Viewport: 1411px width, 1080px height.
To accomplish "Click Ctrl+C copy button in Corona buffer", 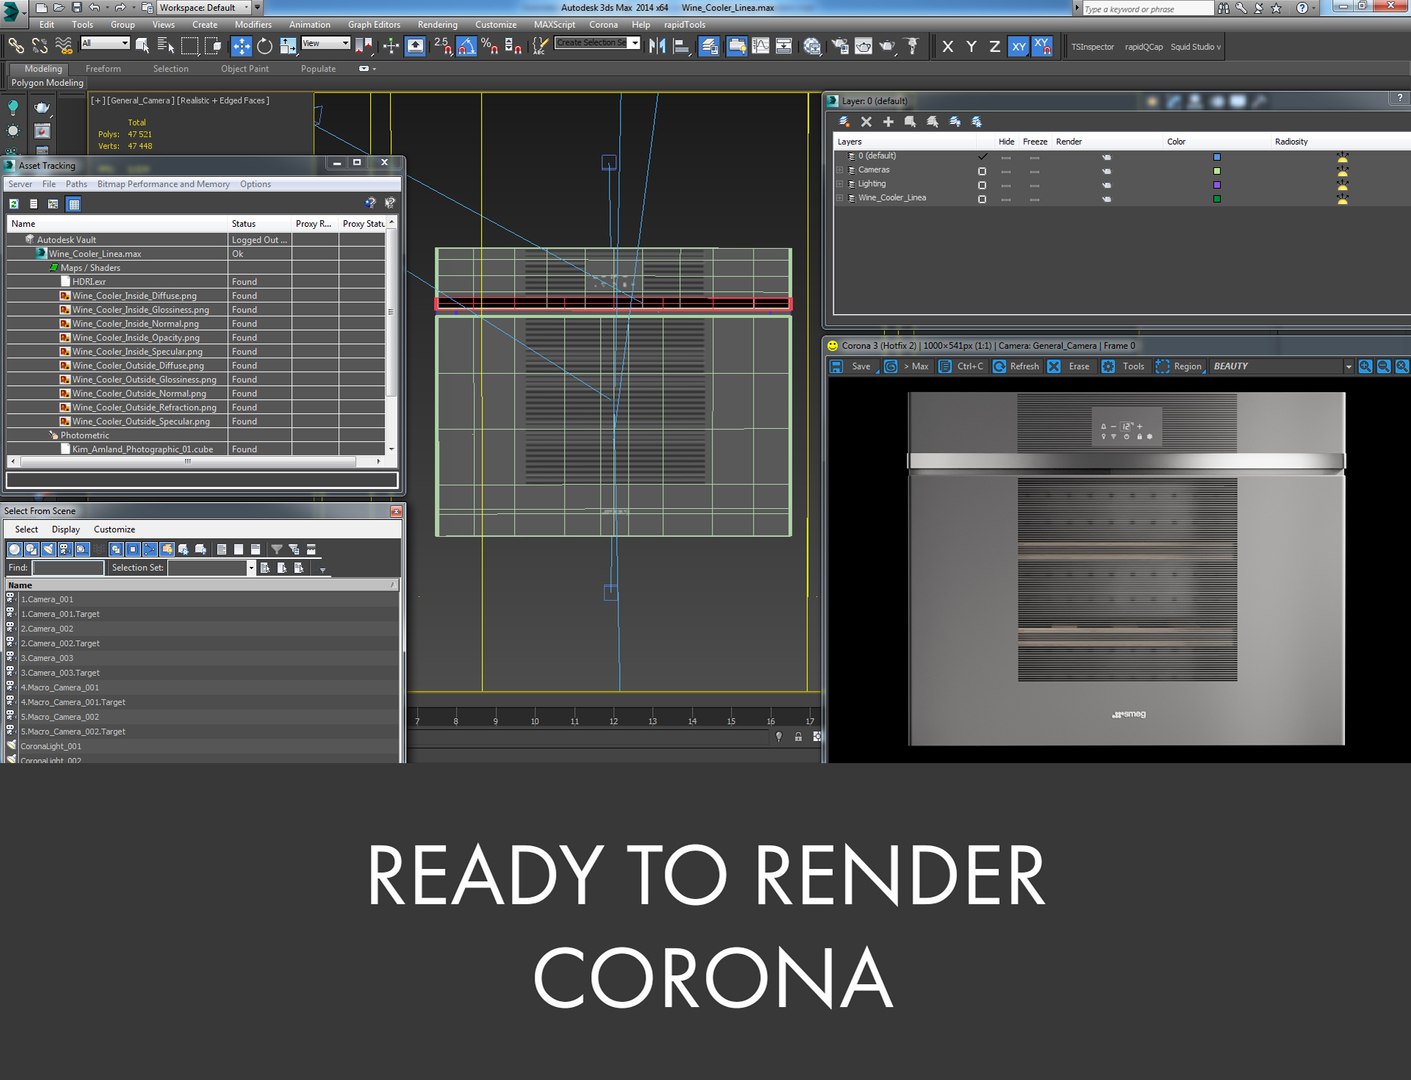I will [961, 366].
